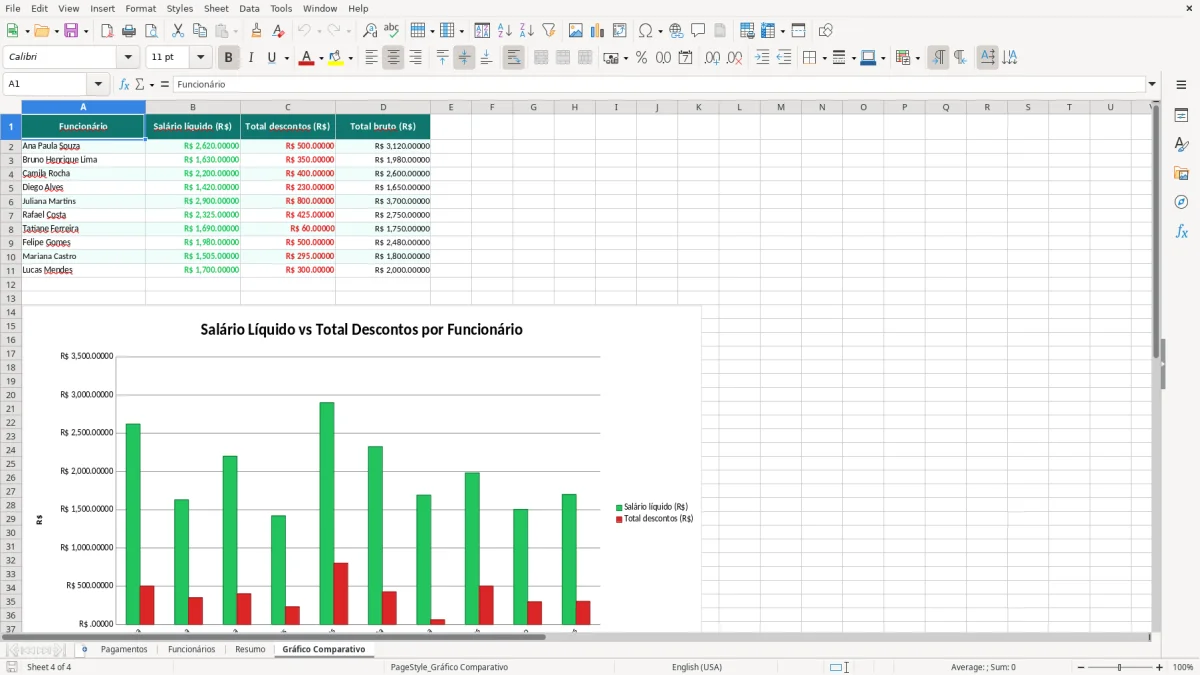Image resolution: width=1200 pixels, height=675 pixels.
Task: Switch to the Funcionários sheet tab
Action: (x=191, y=649)
